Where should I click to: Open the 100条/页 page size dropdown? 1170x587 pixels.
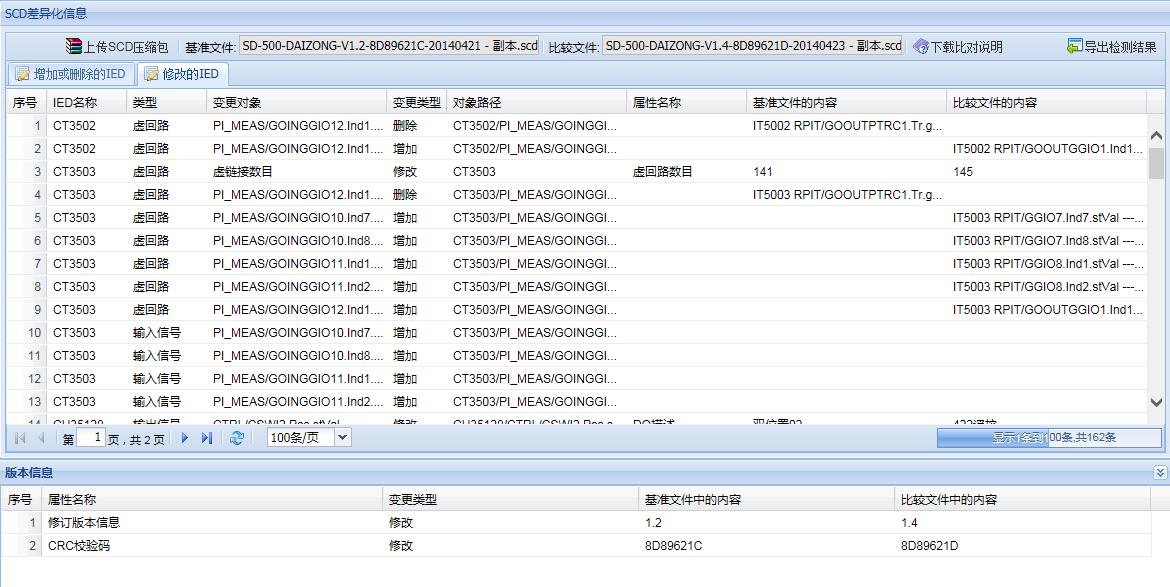[x=343, y=438]
